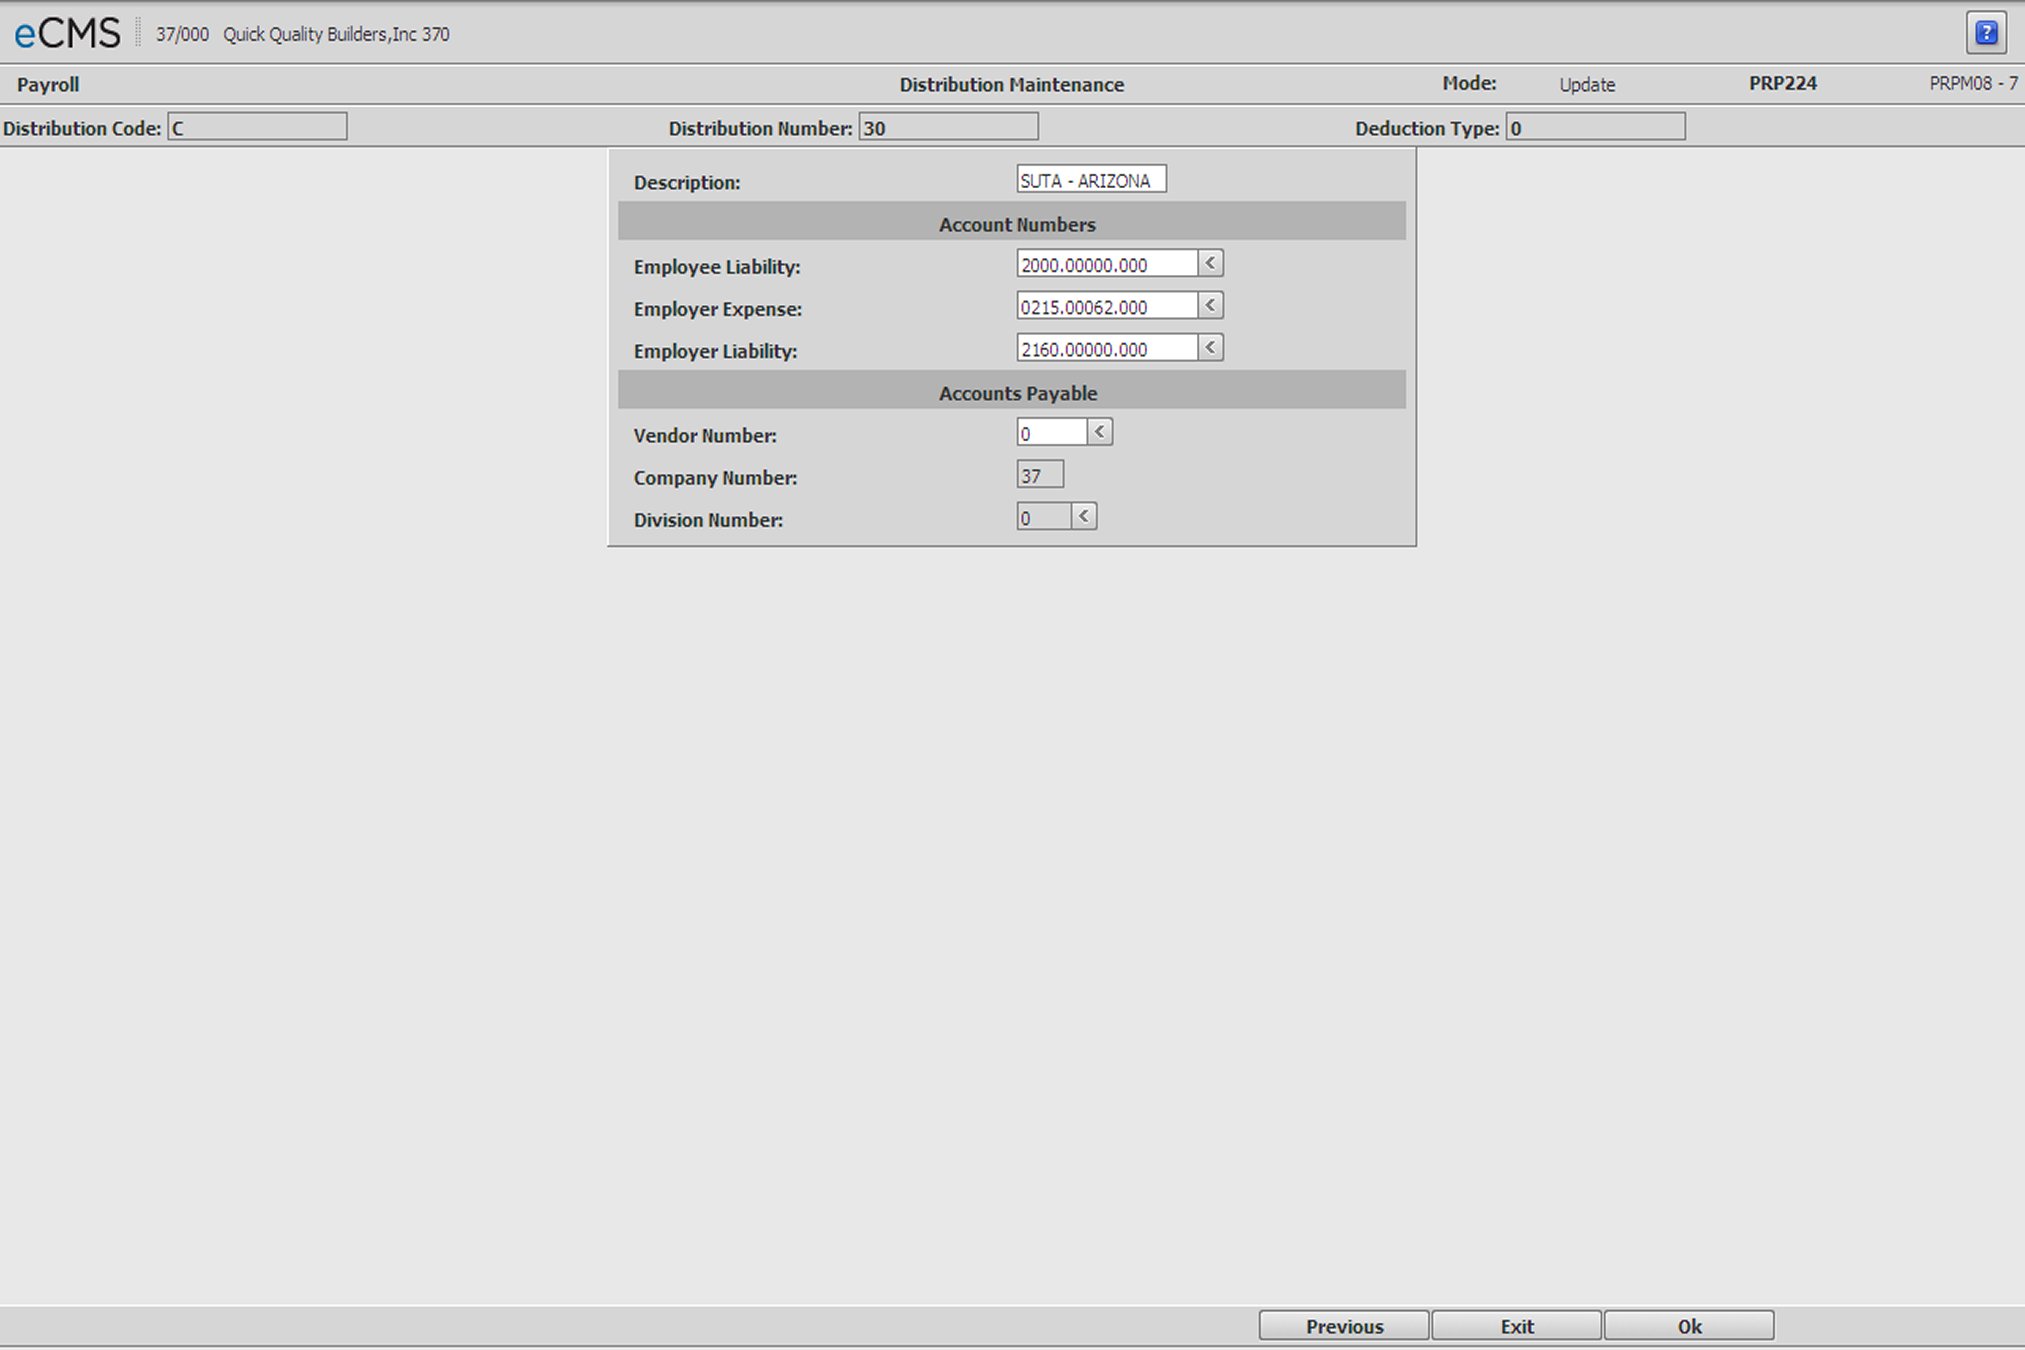Click the Employer Liability: label

point(715,351)
